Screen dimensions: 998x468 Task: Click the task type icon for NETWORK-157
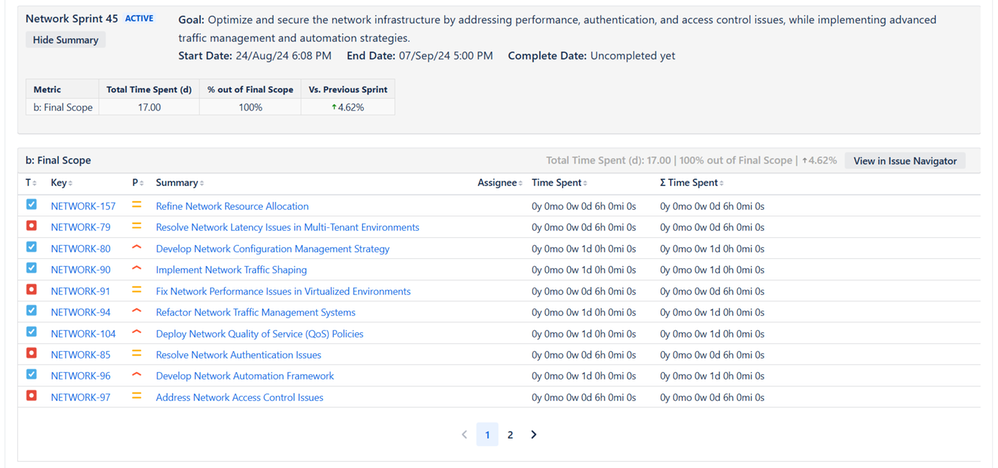click(x=31, y=204)
